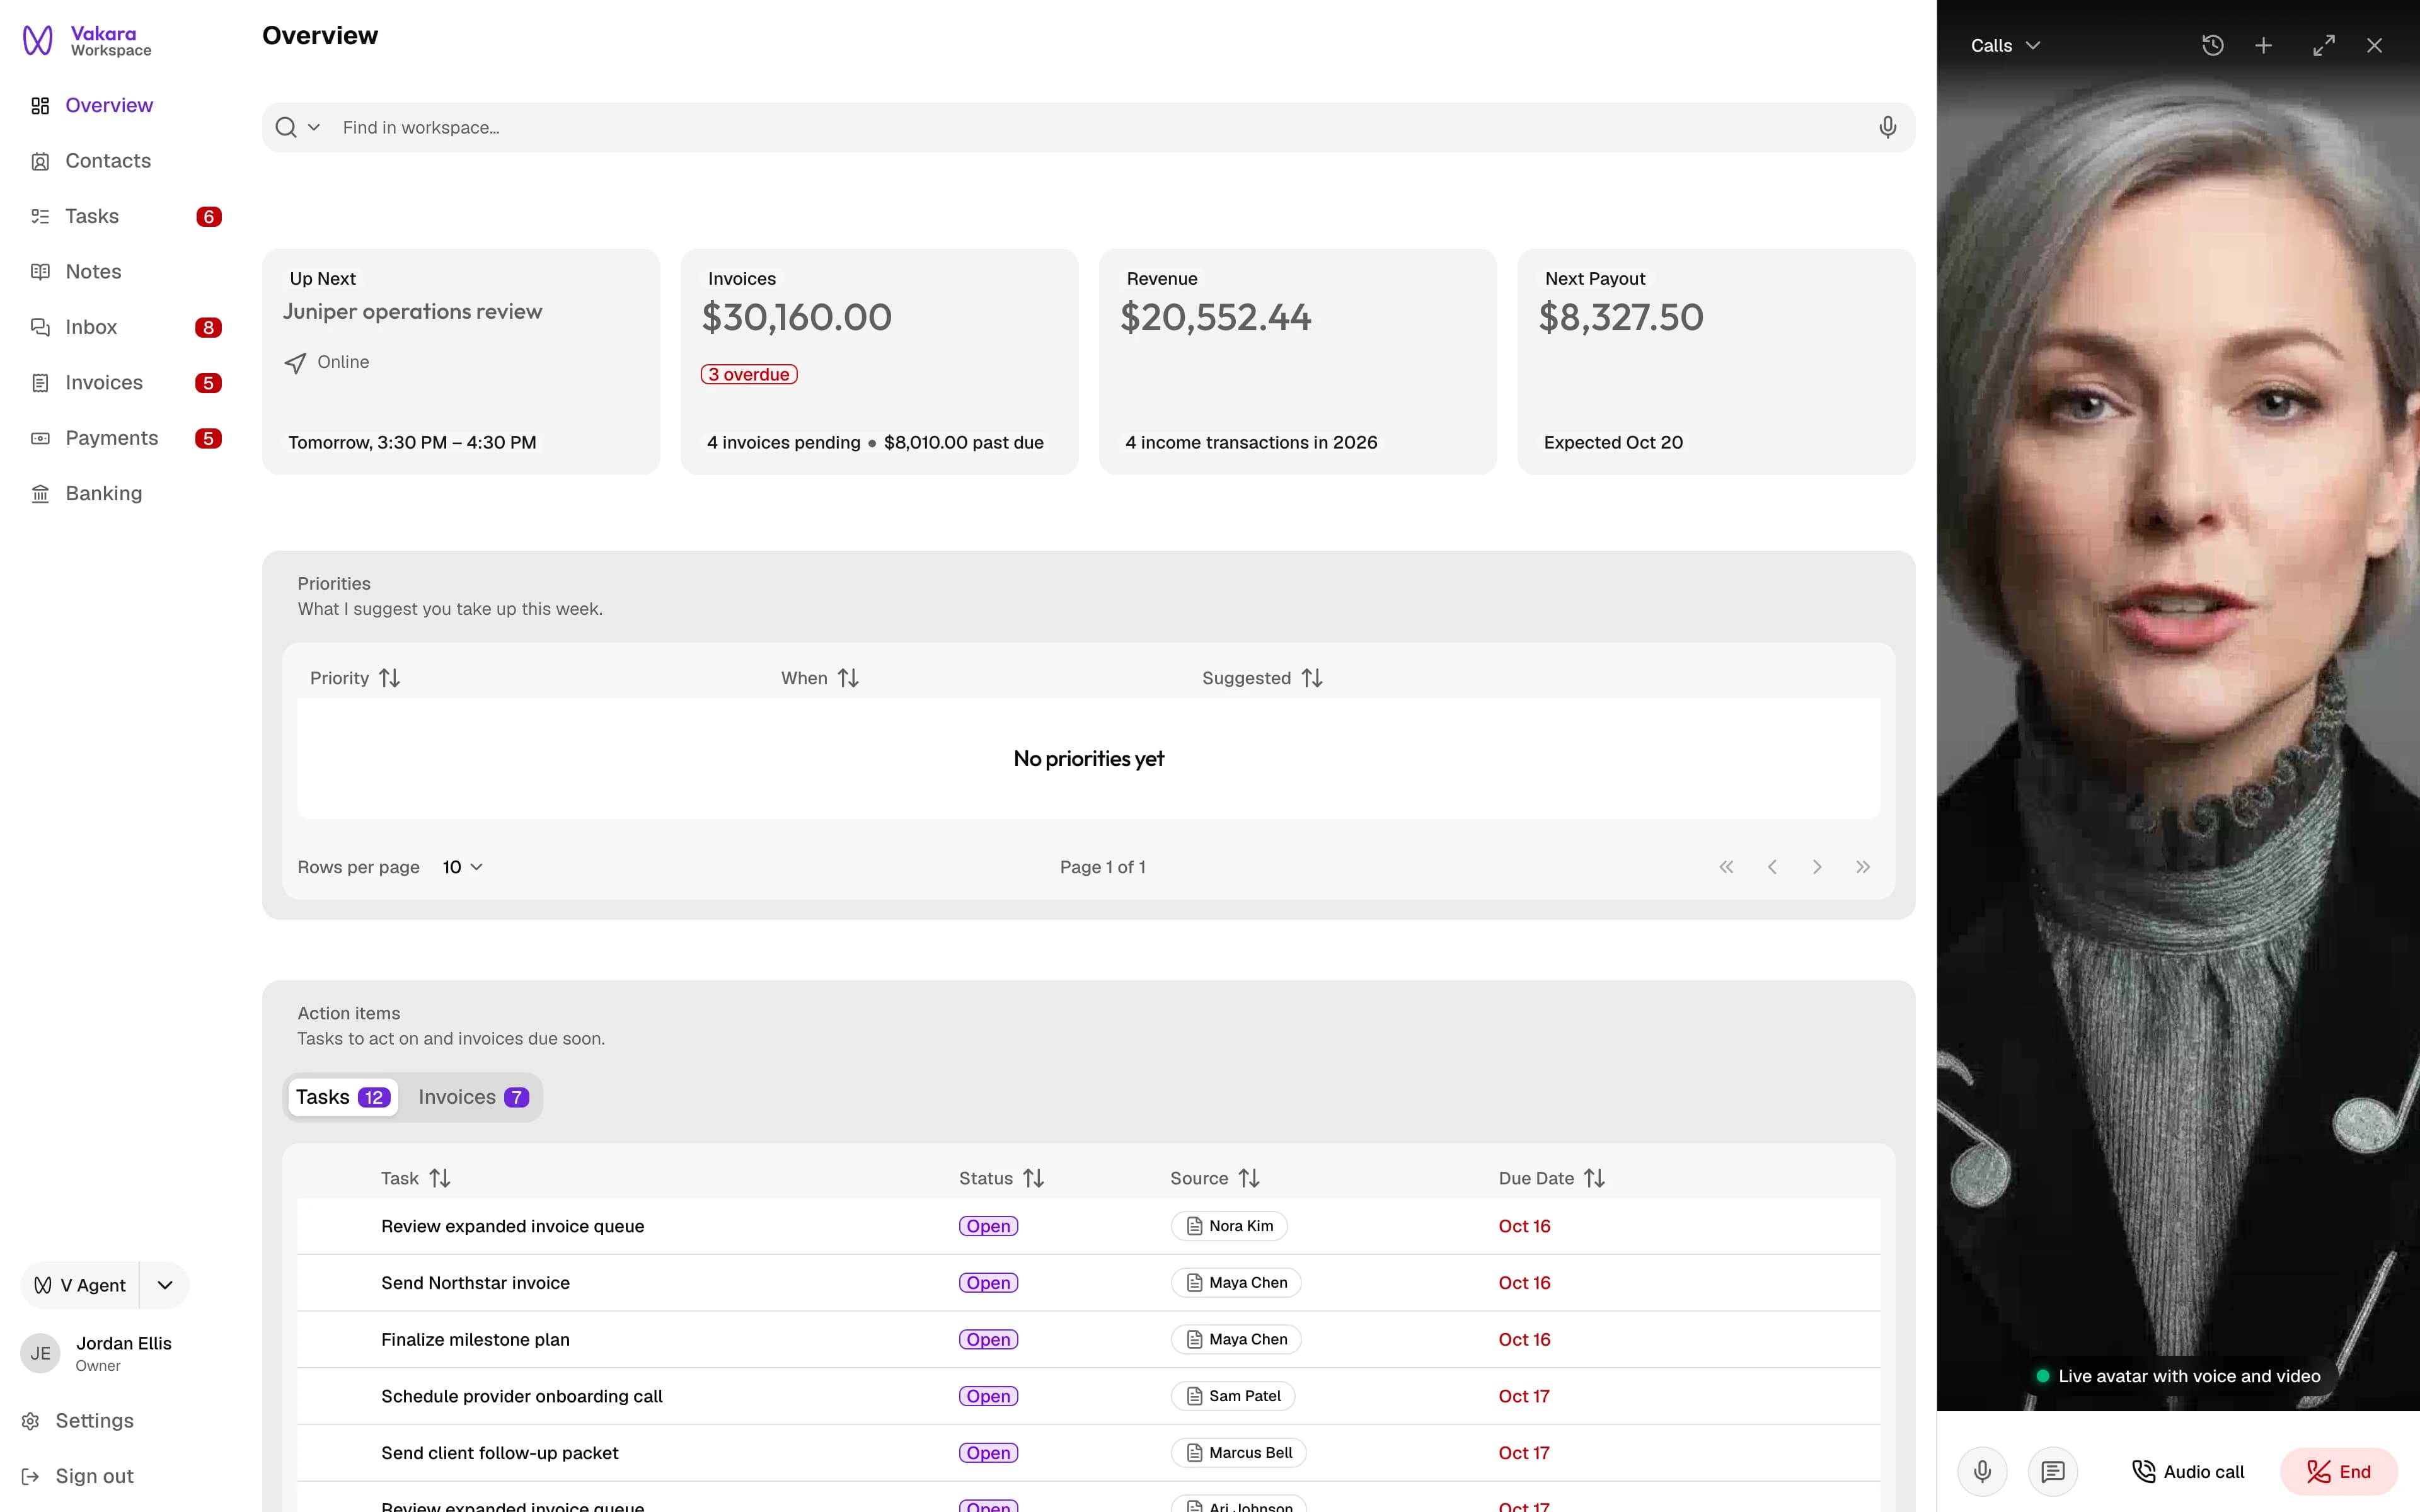
Task: Open the search scope dropdown chevron
Action: [314, 127]
